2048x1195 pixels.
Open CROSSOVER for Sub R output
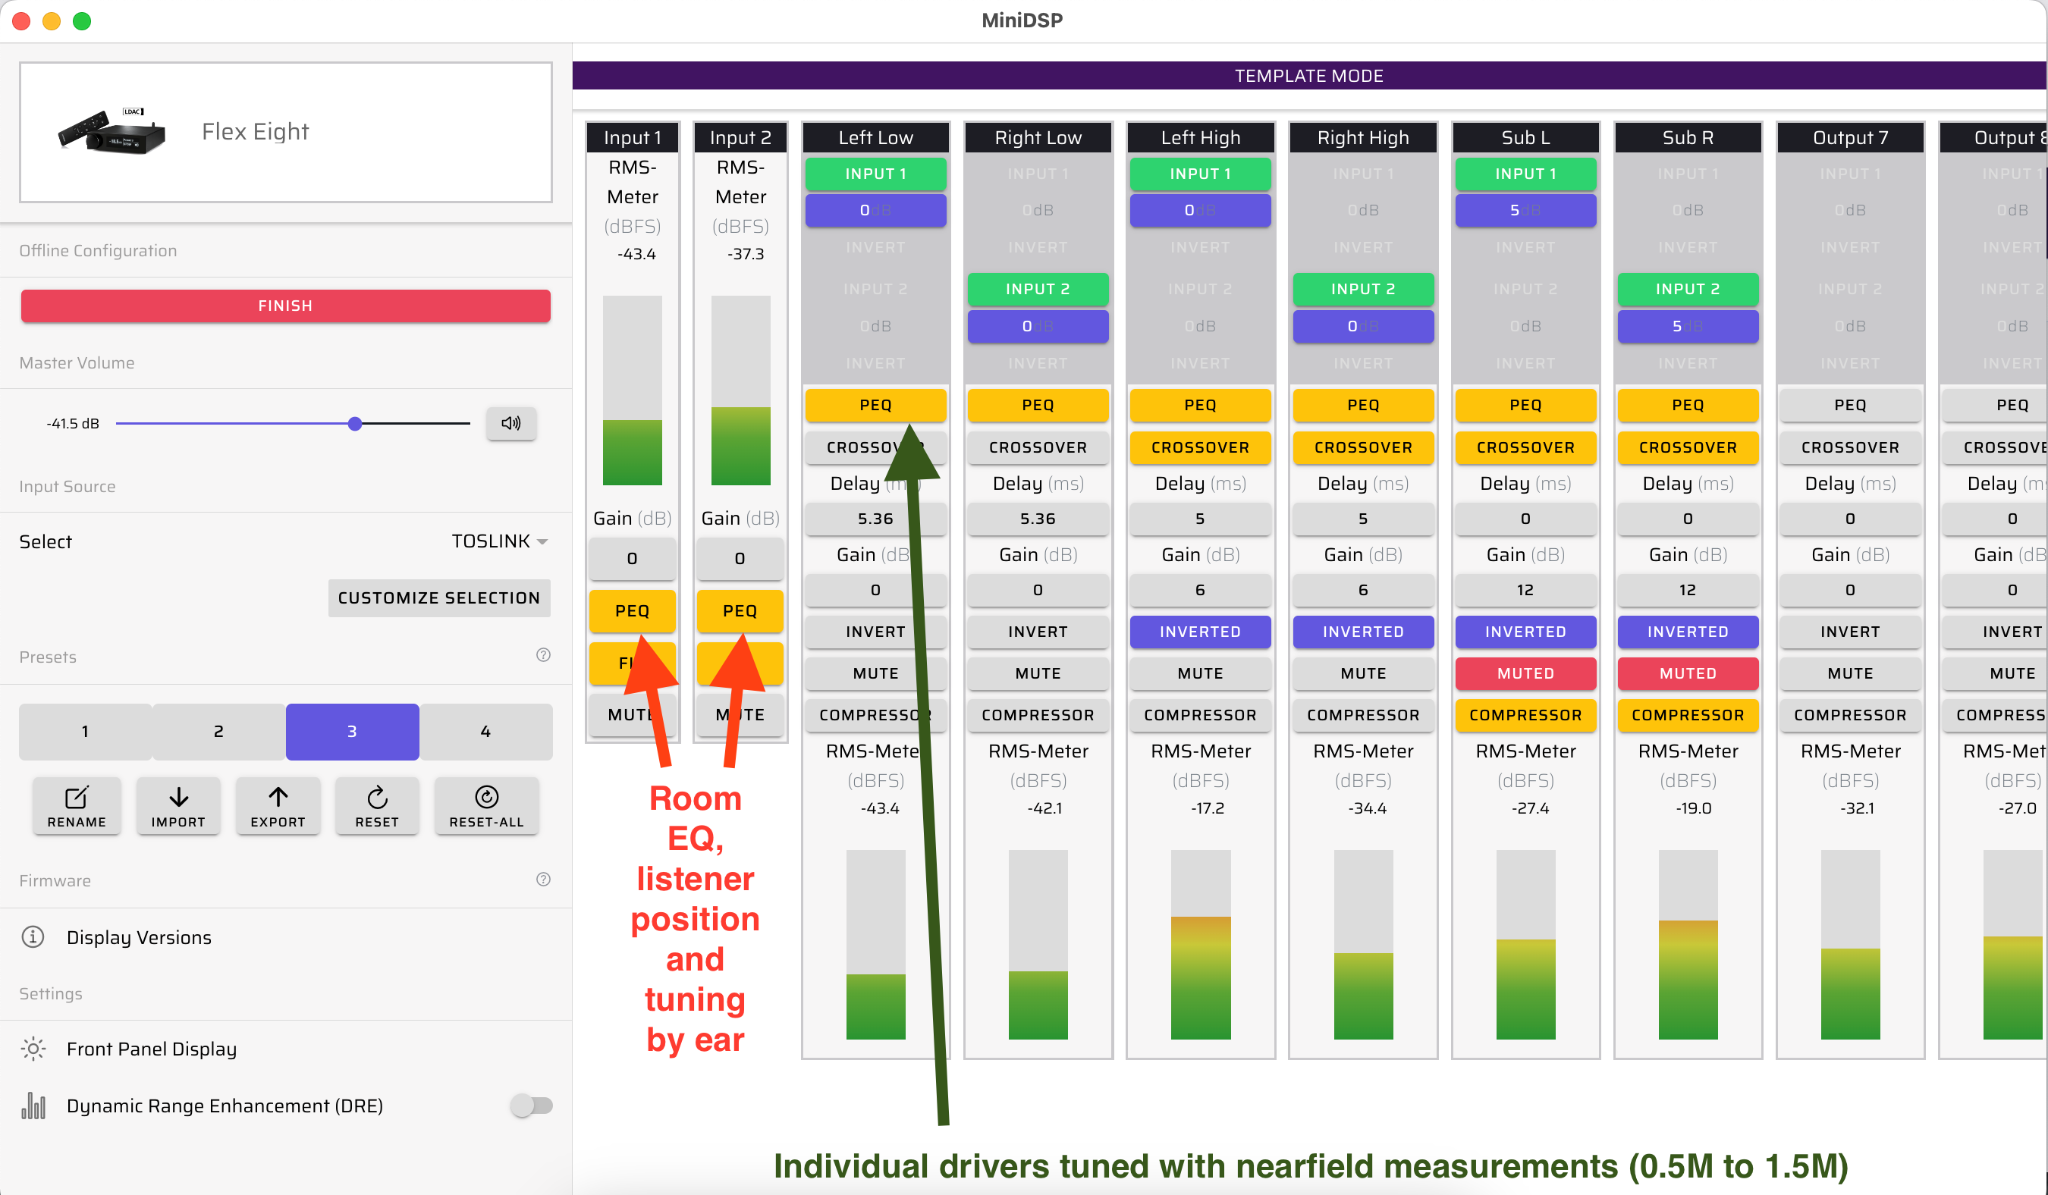coord(1688,447)
